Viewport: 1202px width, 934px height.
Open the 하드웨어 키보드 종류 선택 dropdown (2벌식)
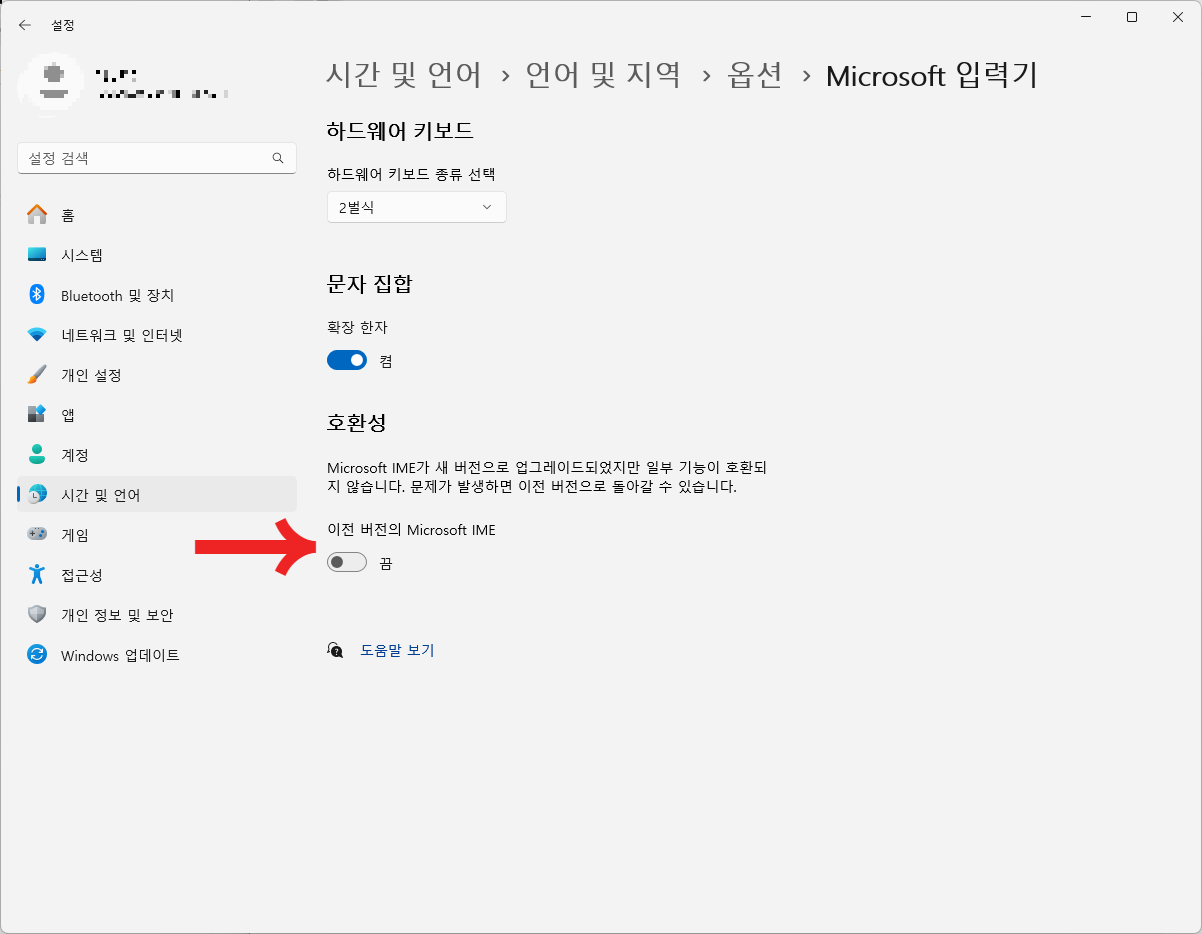click(x=417, y=207)
